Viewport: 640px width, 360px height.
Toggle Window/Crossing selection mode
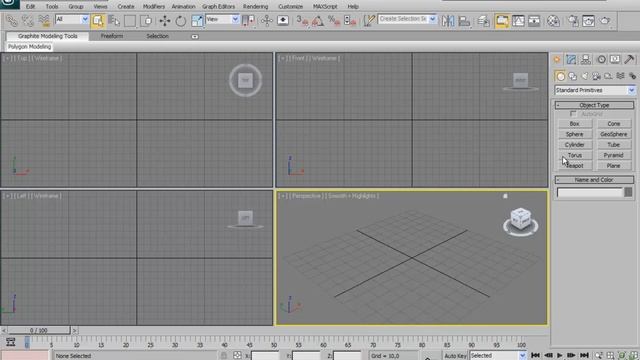[x=146, y=21]
